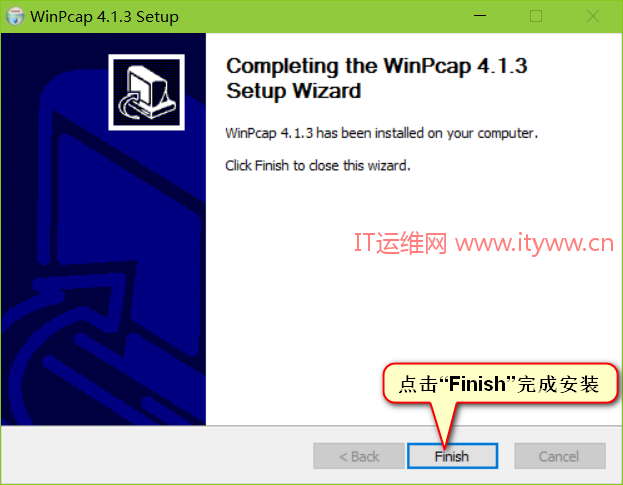Click the gray footer bar left of Back
This screenshot has height=485, width=623.
tap(157, 456)
